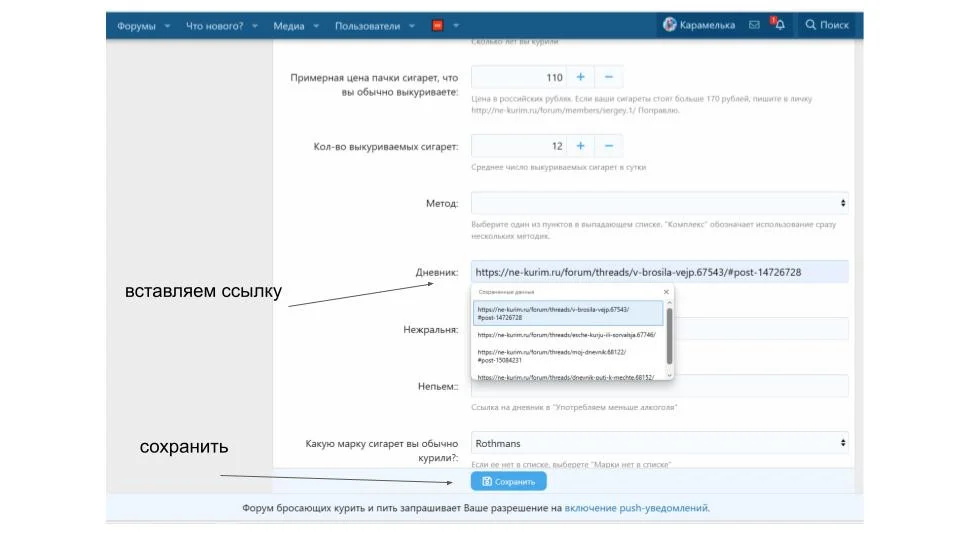
Task: Select suggestion moj-dnevnik.68122 link
Action: (x=568, y=356)
